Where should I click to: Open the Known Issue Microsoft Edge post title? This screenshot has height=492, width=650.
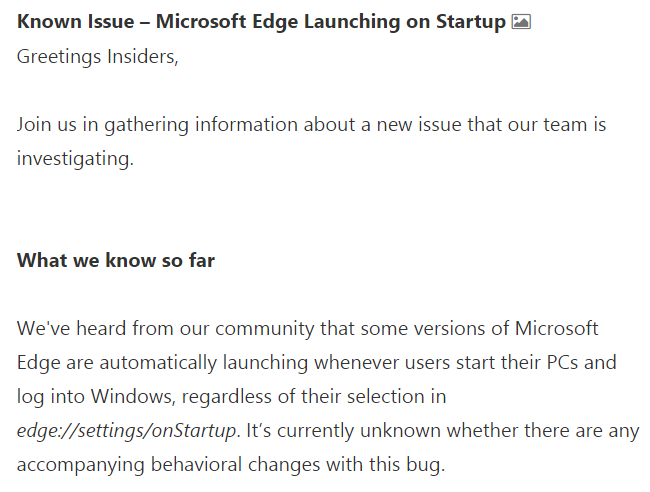pyautogui.click(x=261, y=22)
